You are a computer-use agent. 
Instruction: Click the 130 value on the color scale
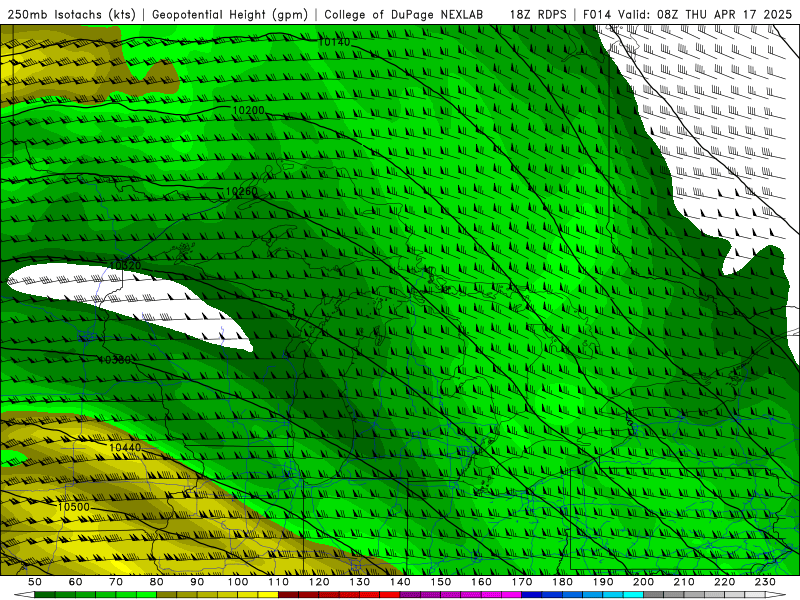pyautogui.click(x=360, y=582)
